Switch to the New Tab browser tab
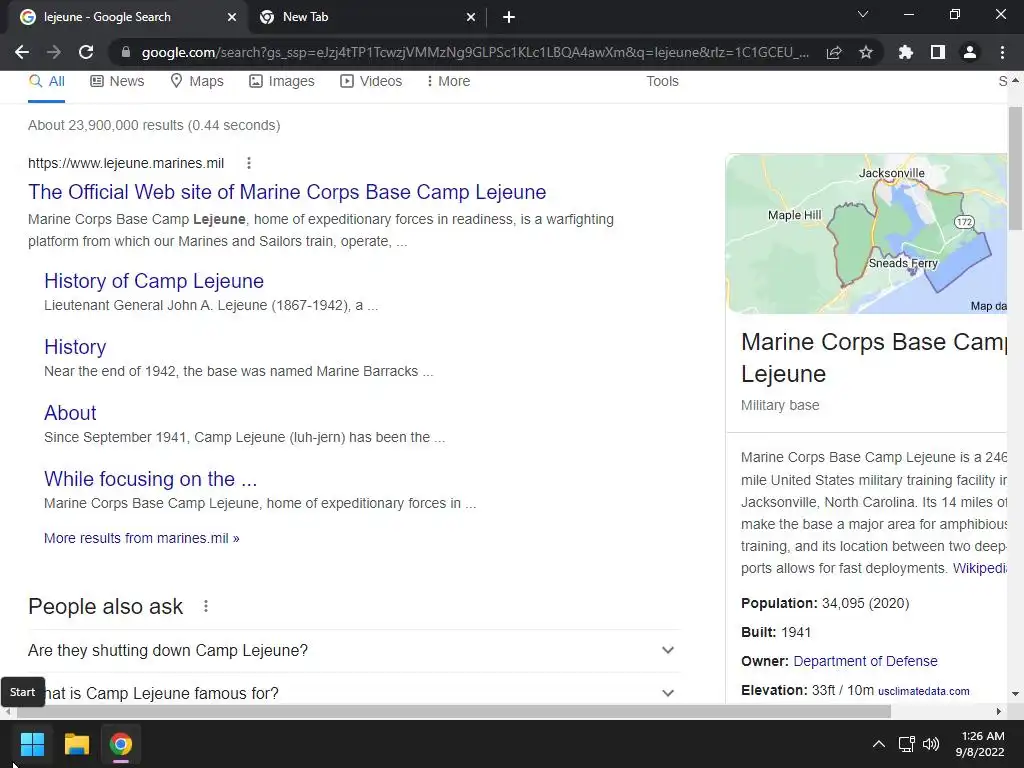 368,17
